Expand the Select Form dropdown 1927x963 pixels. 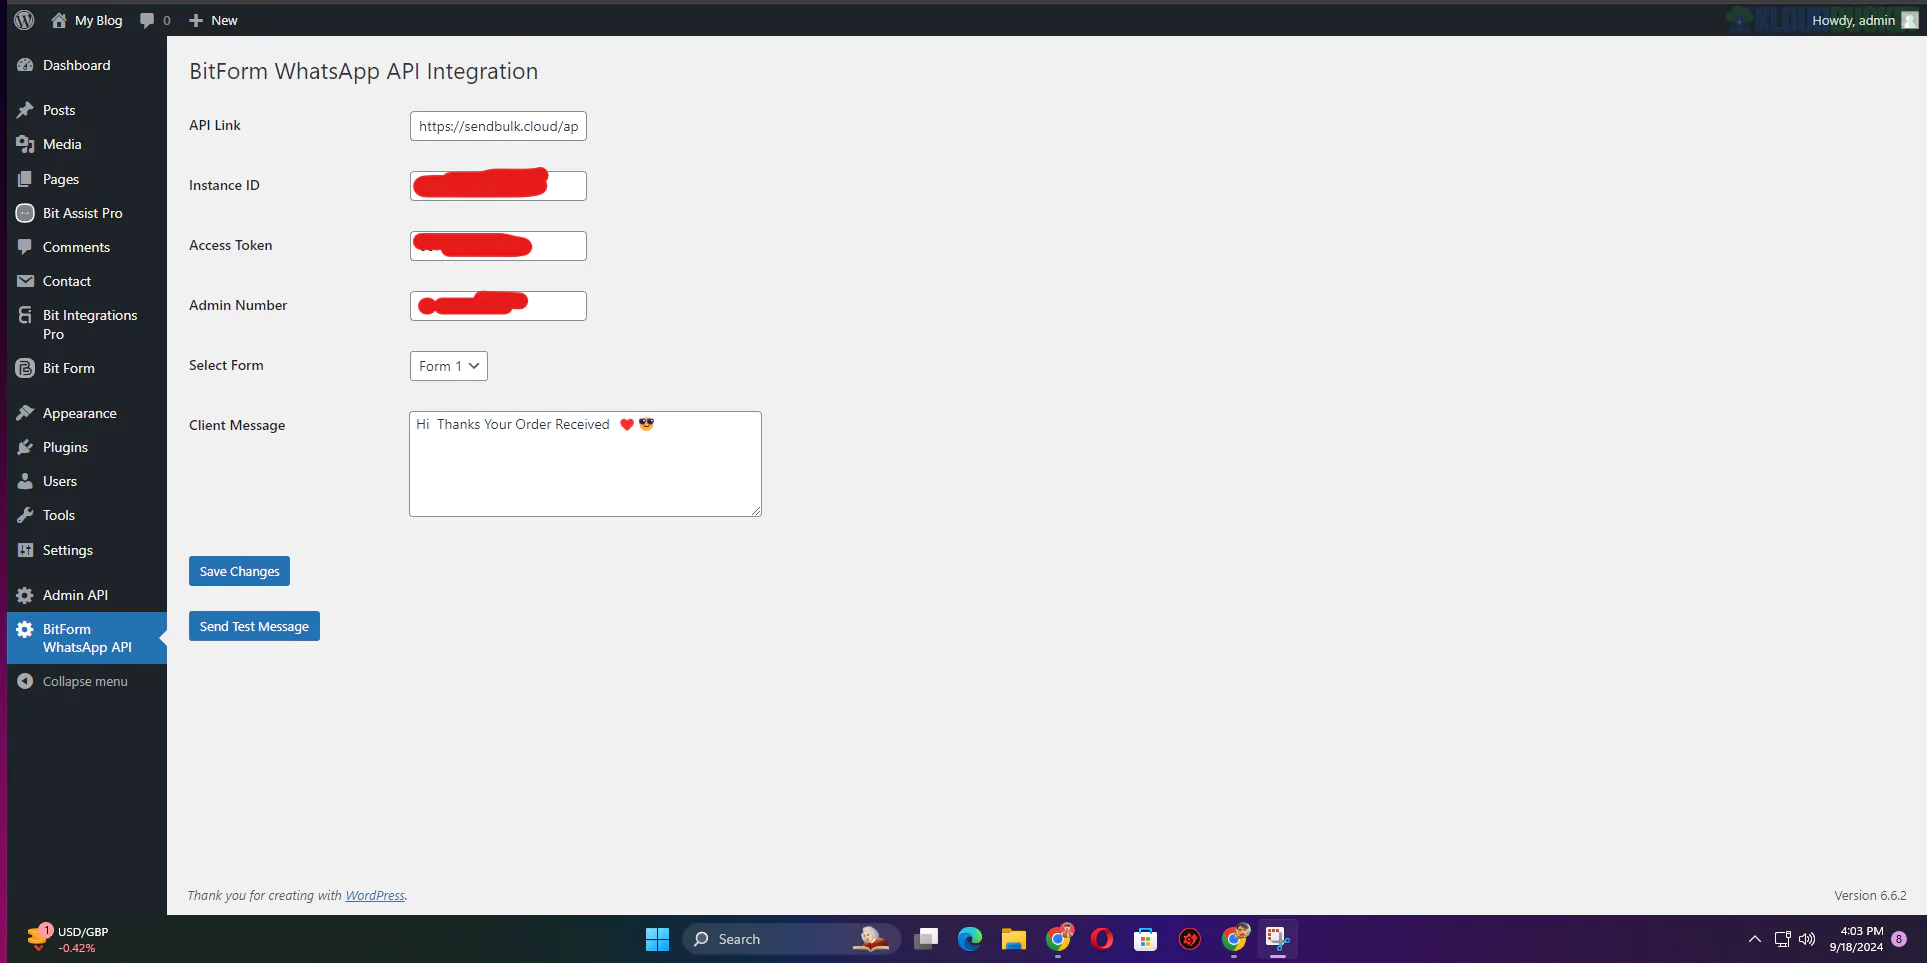click(448, 366)
